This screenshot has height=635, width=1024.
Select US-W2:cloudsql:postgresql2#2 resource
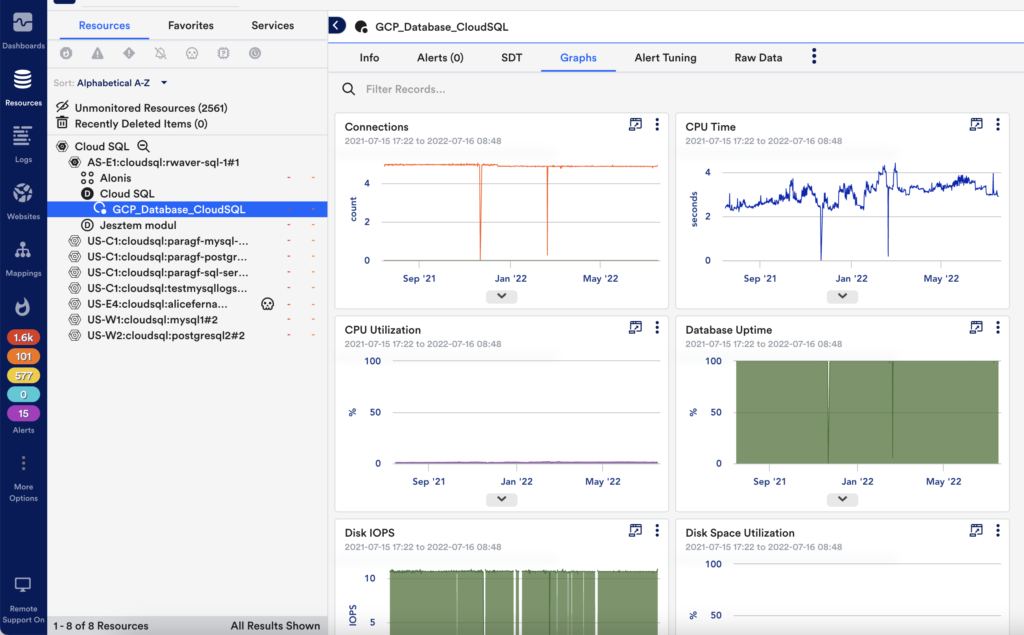(166, 335)
